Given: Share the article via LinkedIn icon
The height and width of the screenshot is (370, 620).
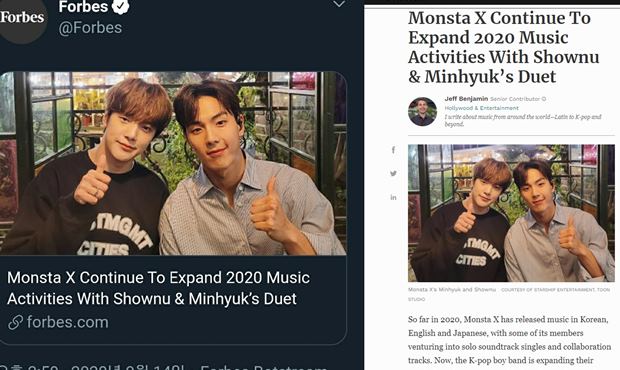Looking at the screenshot, I should 393,197.
